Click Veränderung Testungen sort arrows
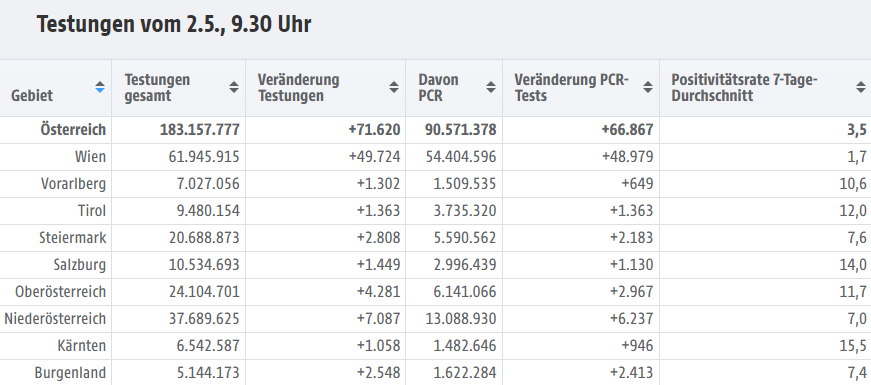This screenshot has width=871, height=385. click(x=394, y=87)
